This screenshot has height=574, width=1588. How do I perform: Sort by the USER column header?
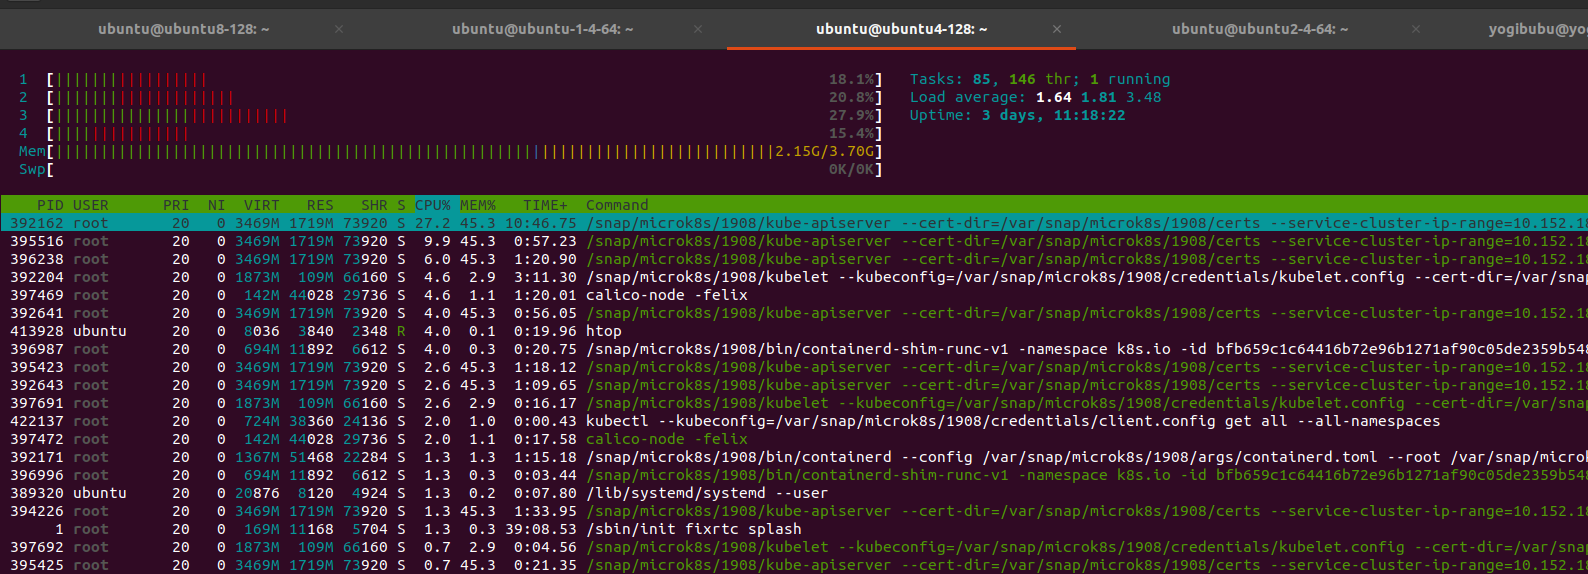coord(91,205)
